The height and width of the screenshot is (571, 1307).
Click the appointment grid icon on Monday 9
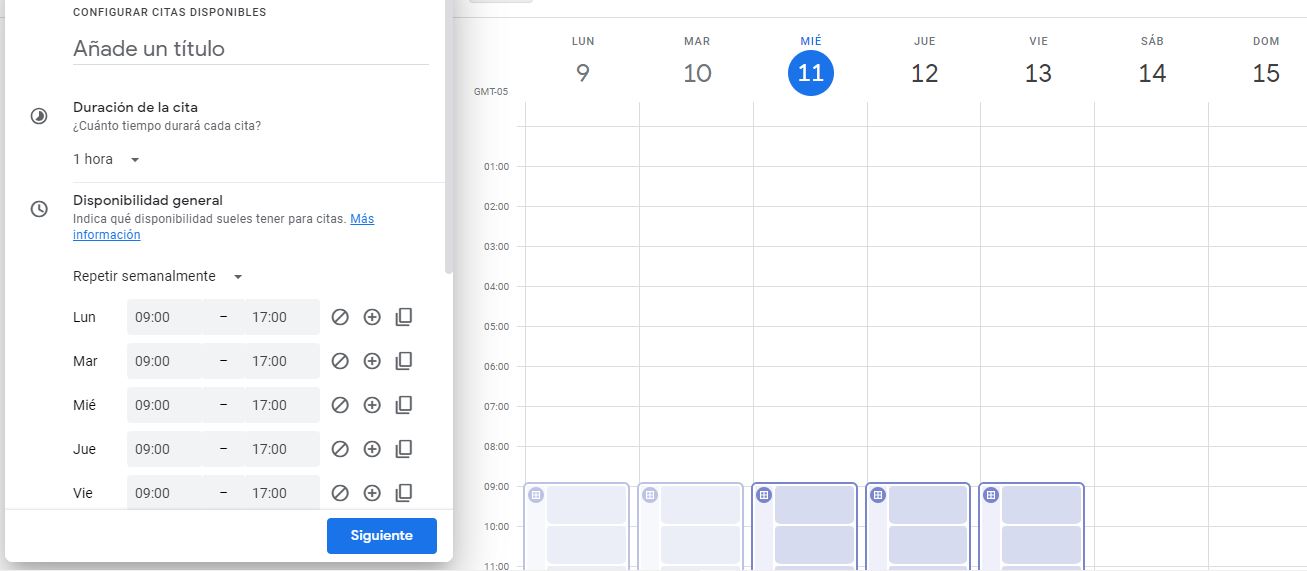536,495
